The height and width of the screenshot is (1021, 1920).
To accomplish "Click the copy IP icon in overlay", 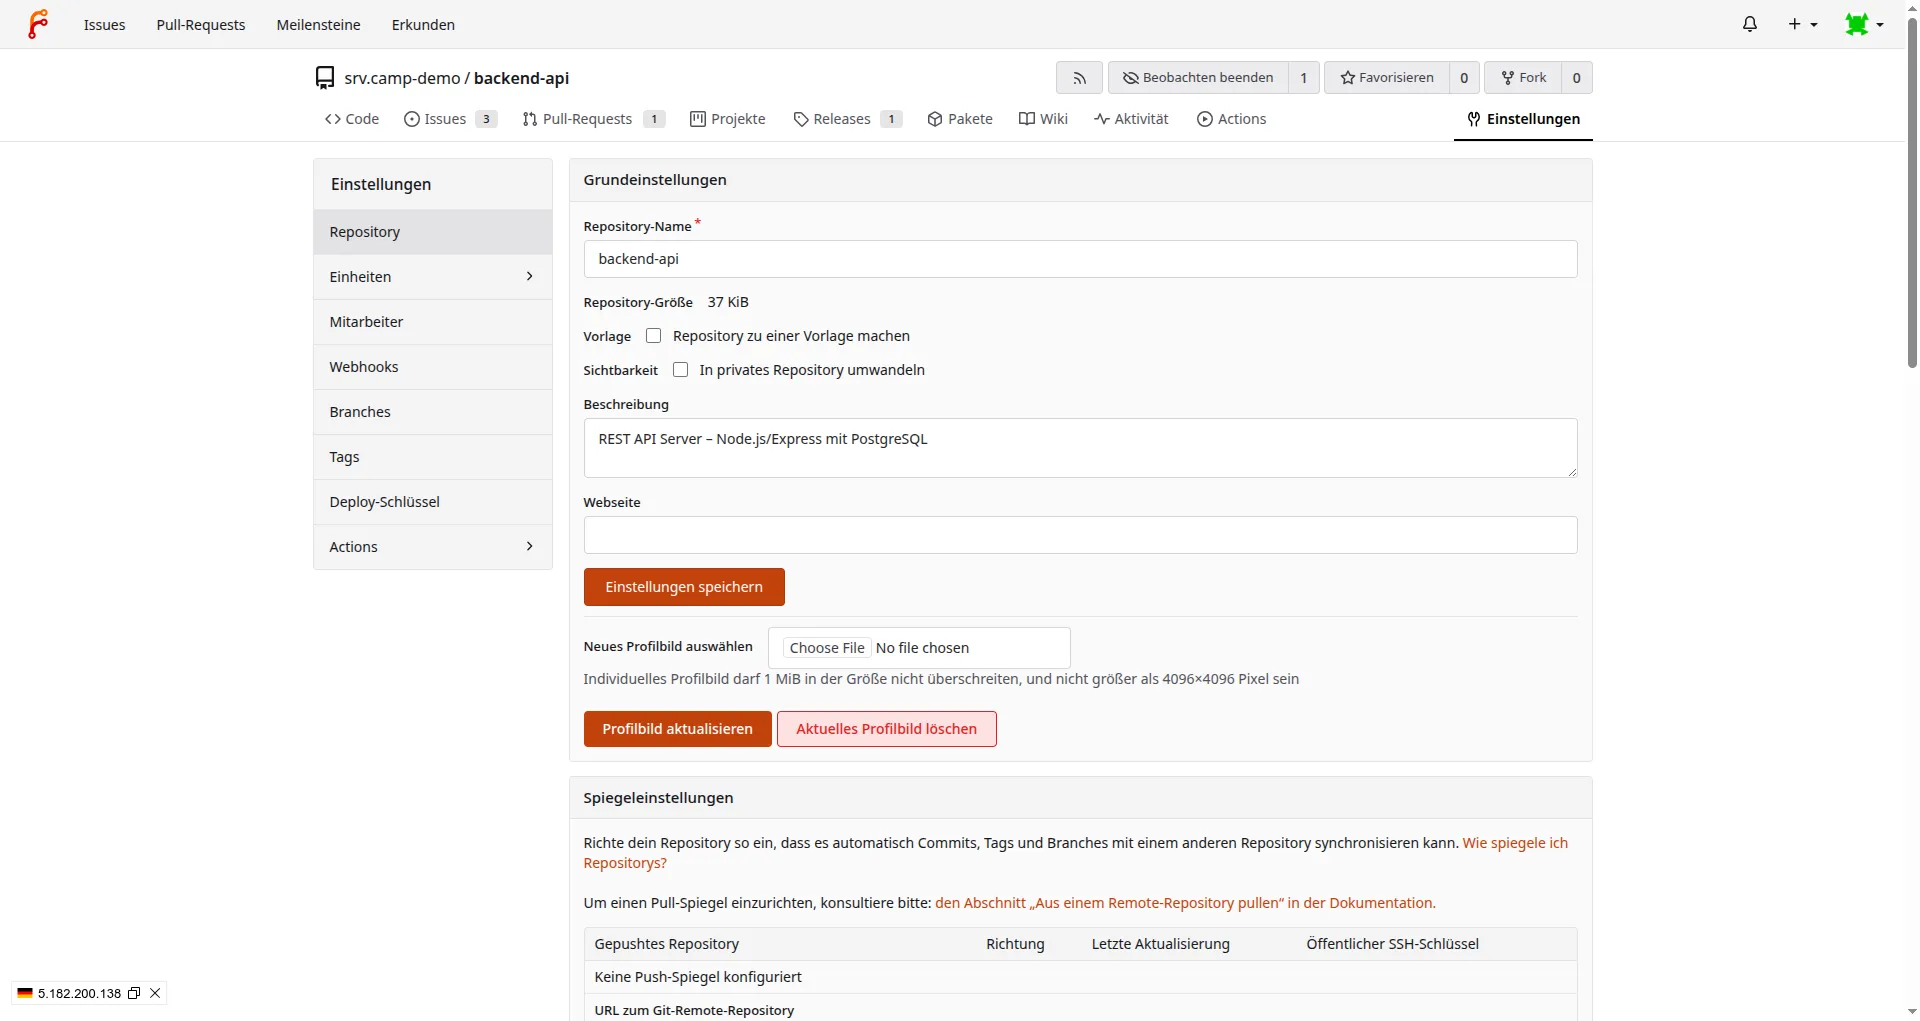I will click(134, 993).
